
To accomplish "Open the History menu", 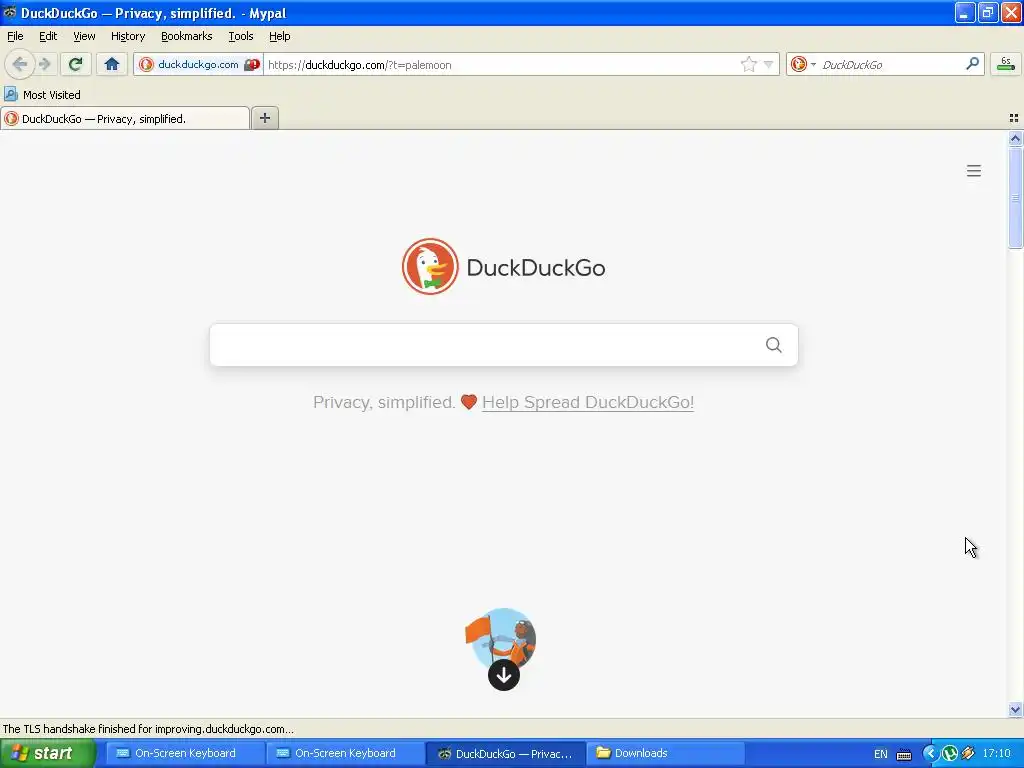I will 127,36.
